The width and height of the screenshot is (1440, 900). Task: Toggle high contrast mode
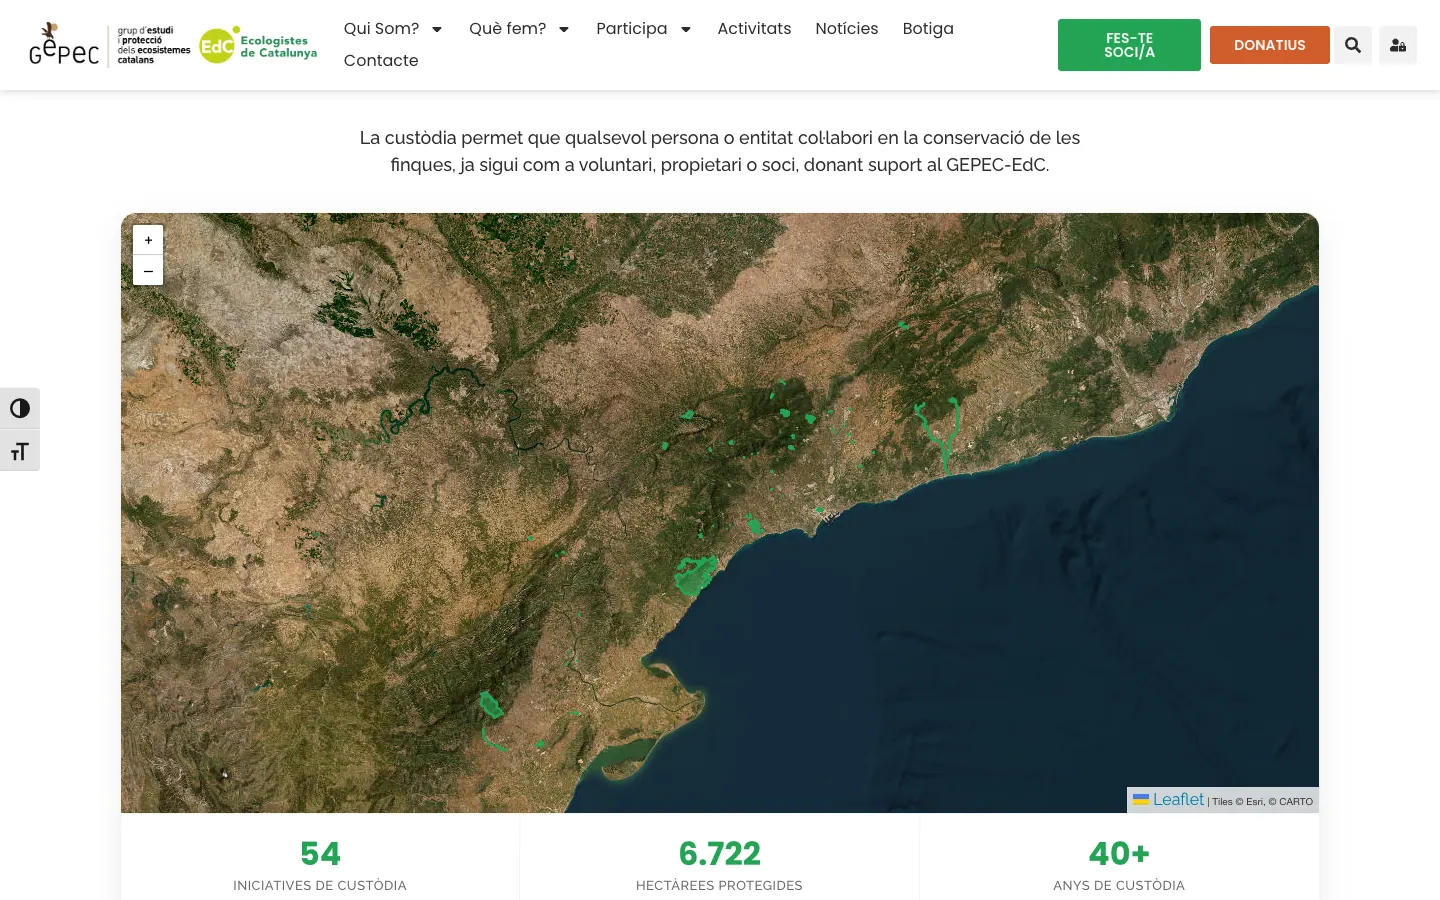20,408
